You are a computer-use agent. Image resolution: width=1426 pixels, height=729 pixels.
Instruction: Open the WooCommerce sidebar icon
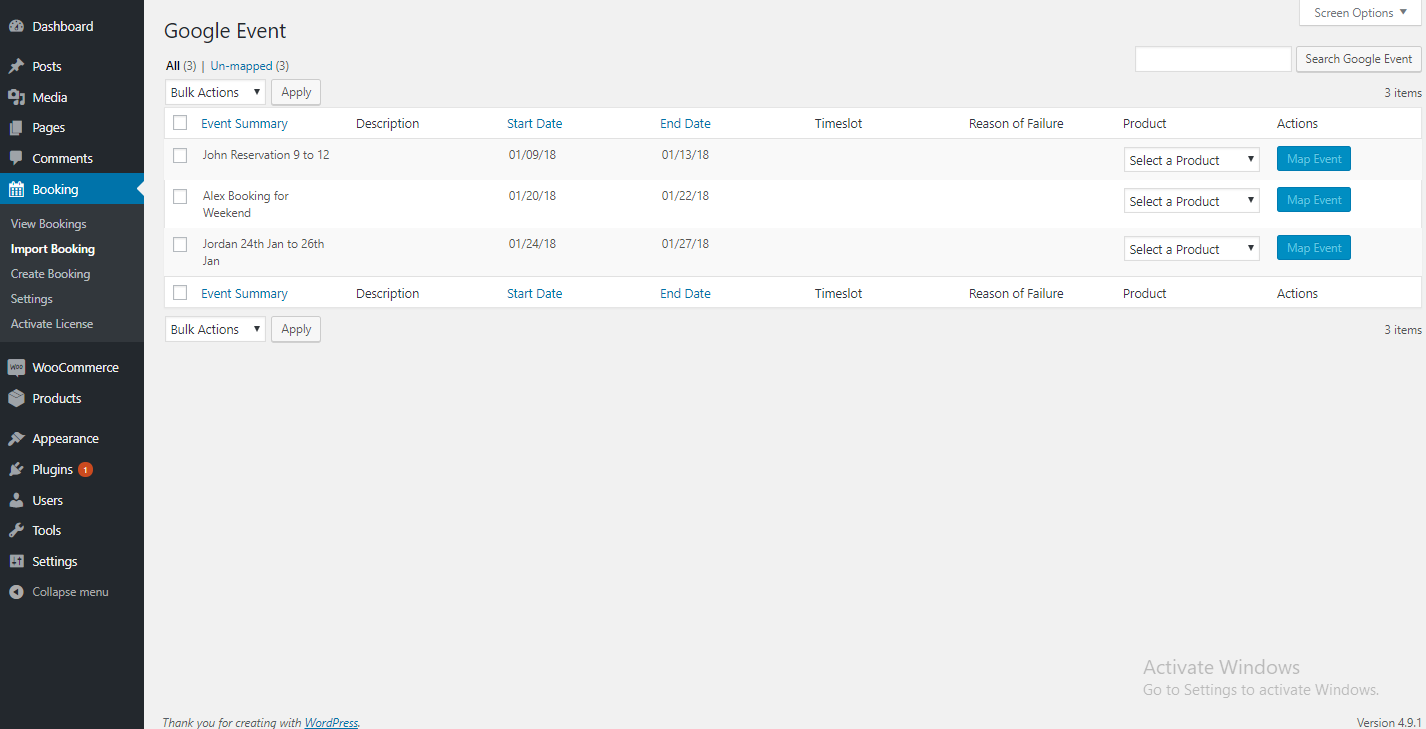18,367
